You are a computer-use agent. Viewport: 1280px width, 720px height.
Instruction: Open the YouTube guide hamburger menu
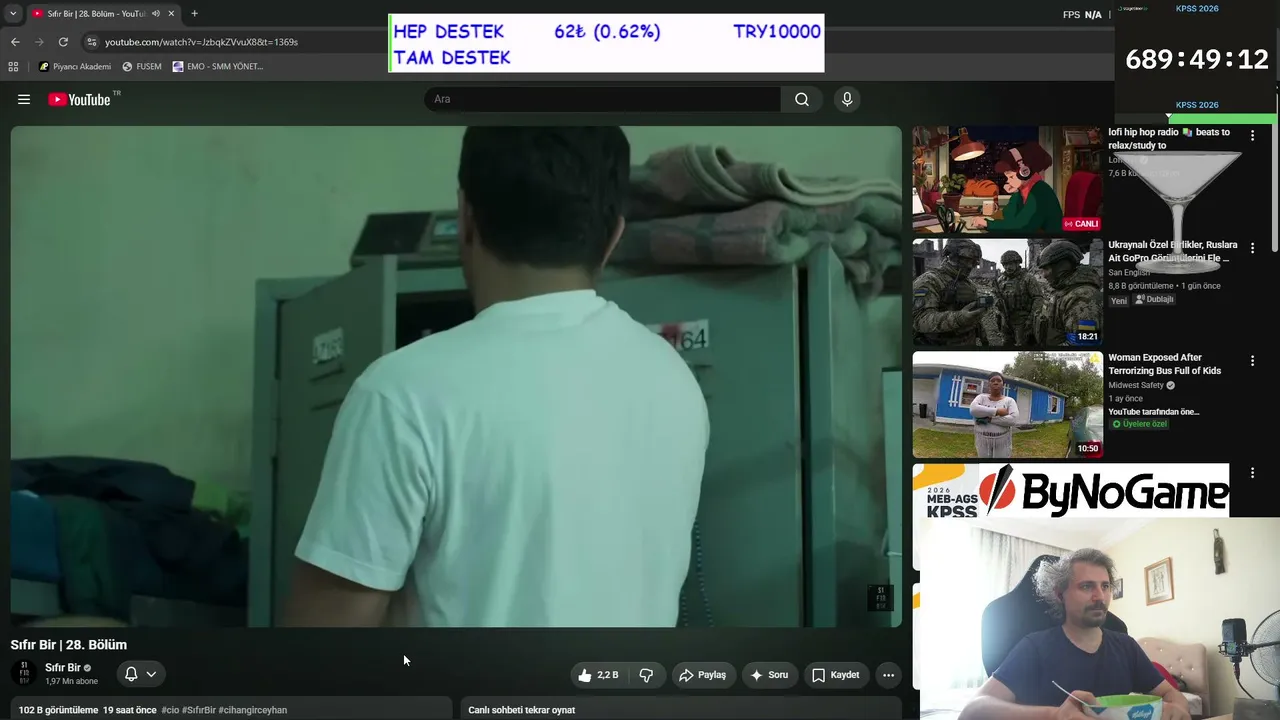point(24,99)
